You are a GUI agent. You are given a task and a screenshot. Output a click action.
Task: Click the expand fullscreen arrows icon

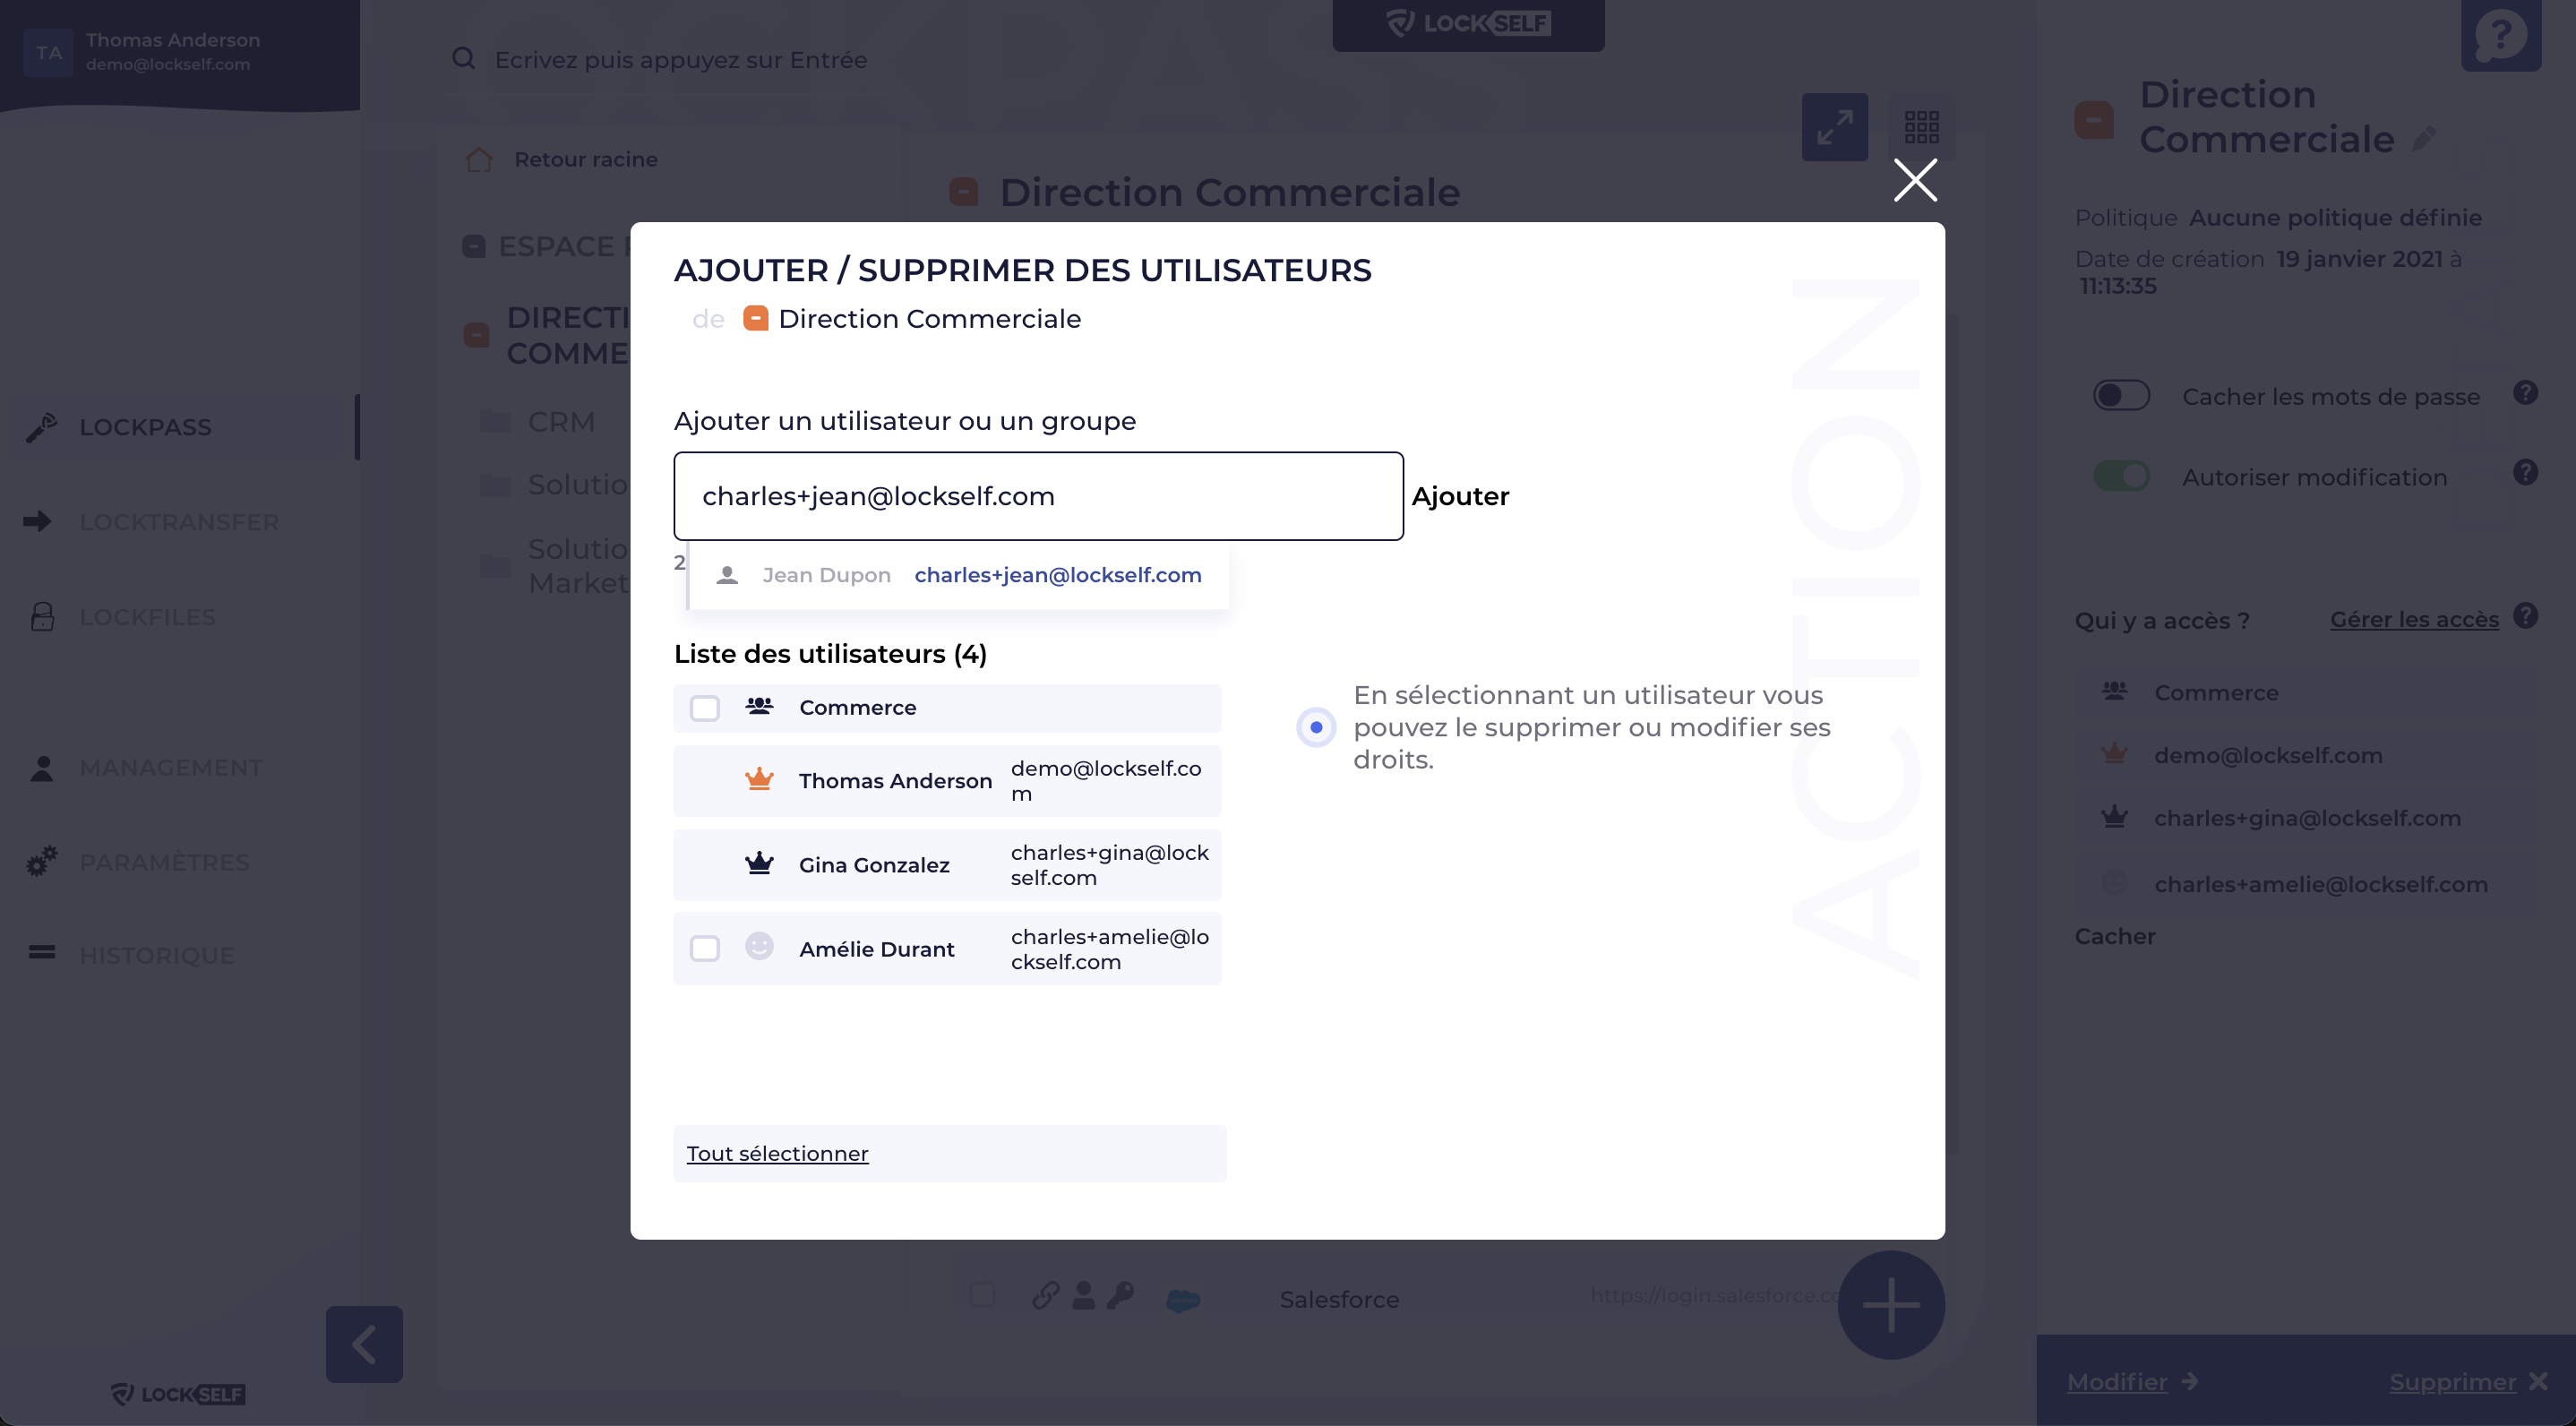pyautogui.click(x=1834, y=127)
